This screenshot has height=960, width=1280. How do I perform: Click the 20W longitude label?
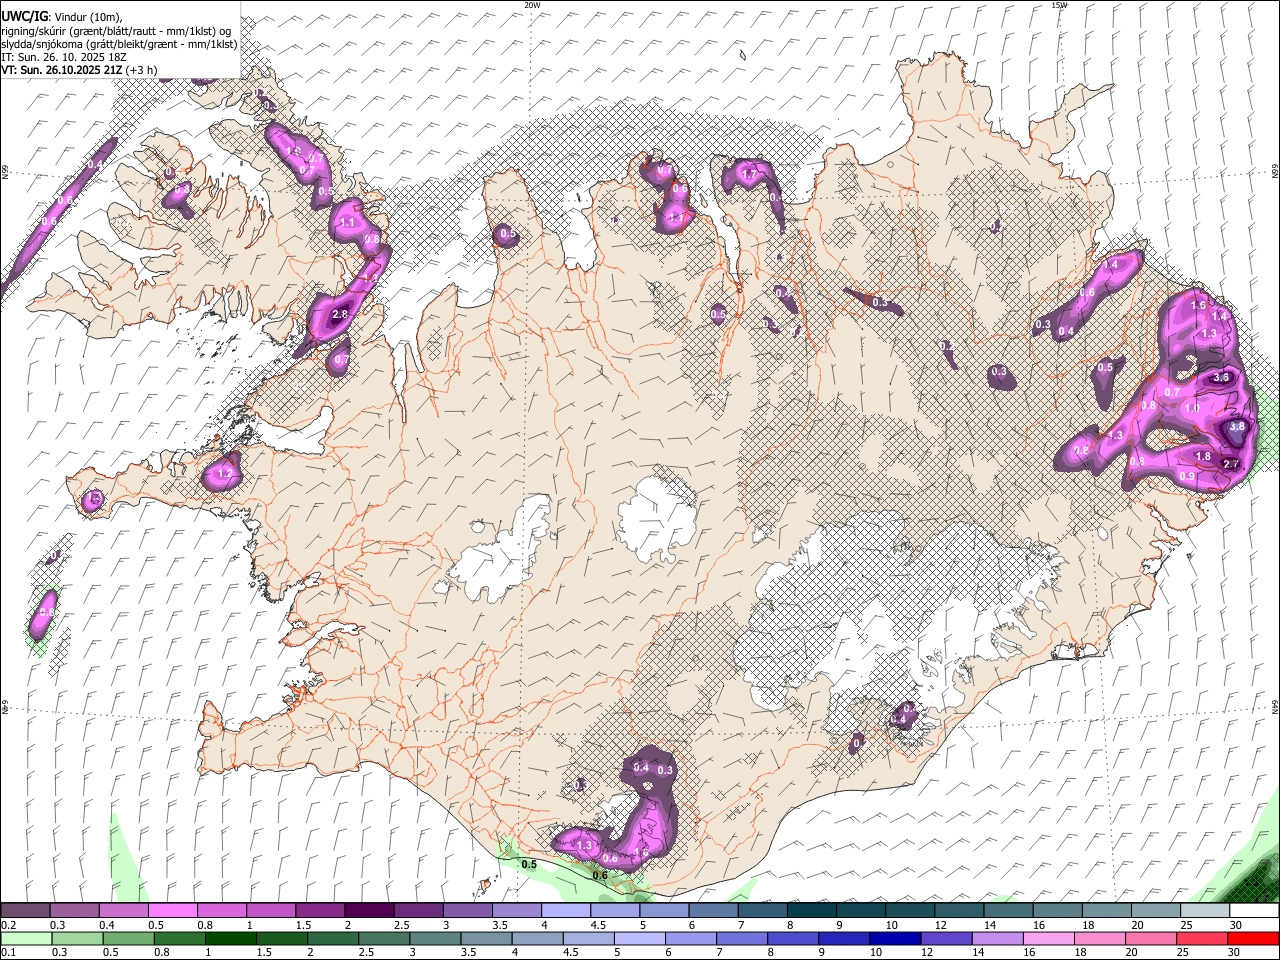click(x=532, y=5)
